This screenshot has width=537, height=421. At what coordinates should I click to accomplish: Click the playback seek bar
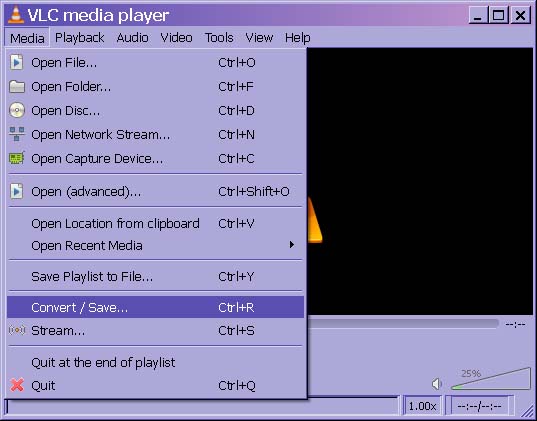(403, 324)
